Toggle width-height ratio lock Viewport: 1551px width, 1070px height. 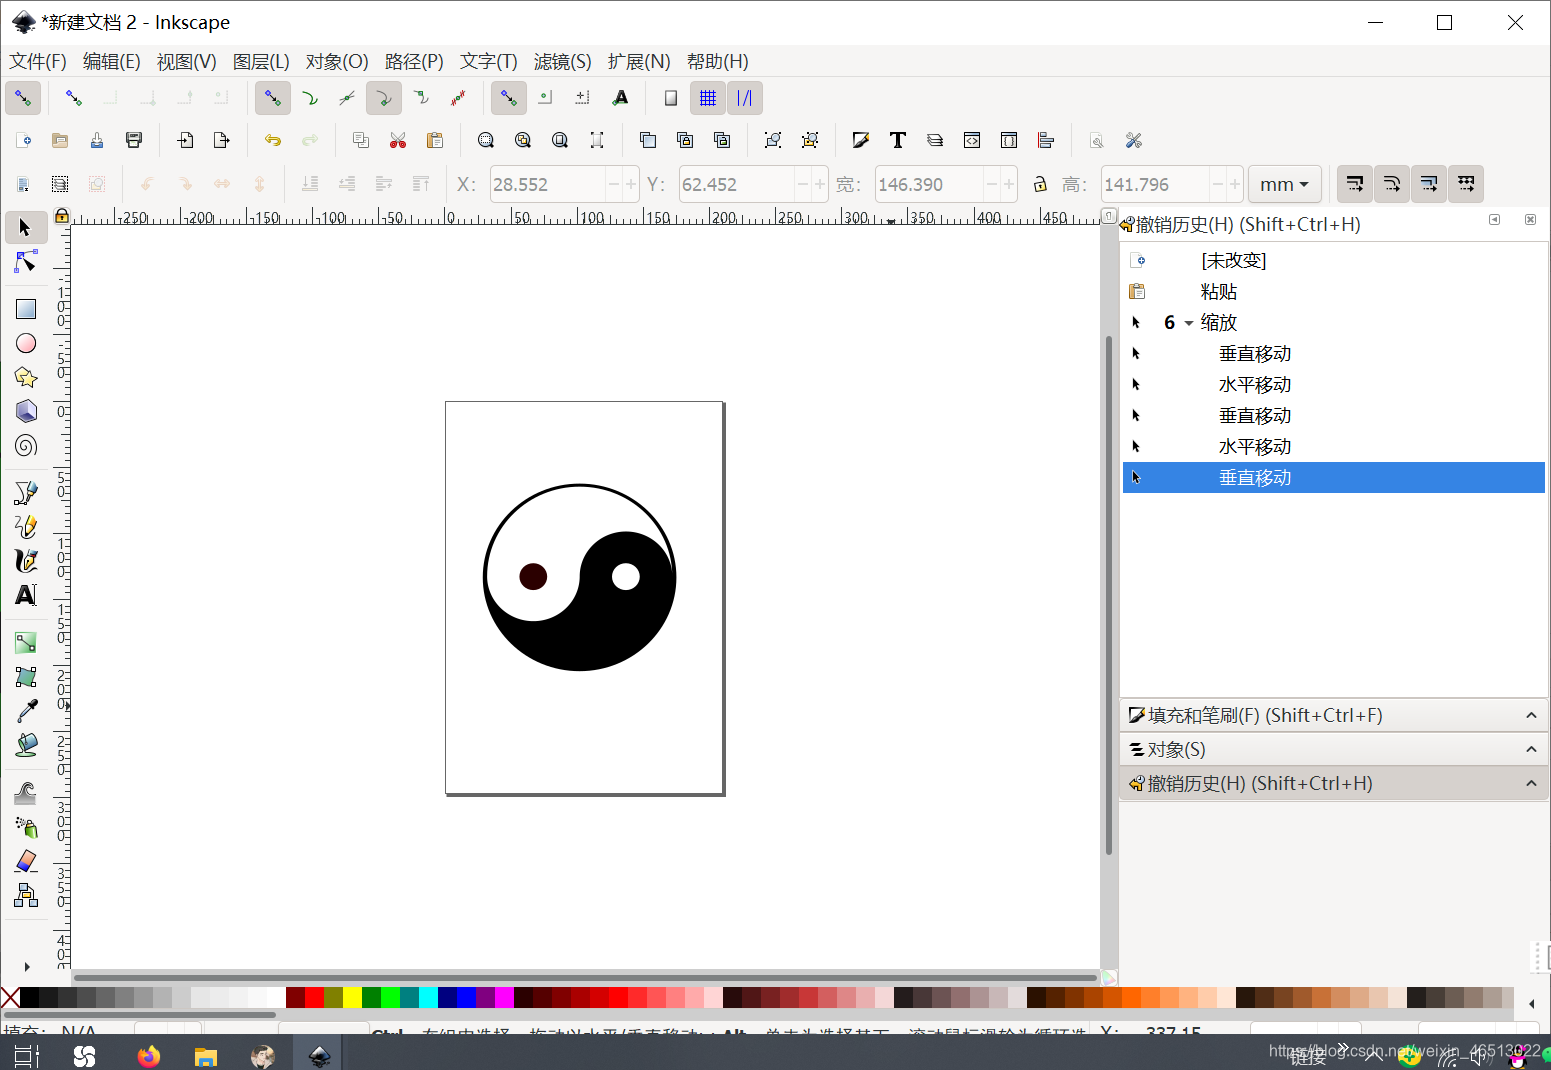click(1040, 184)
